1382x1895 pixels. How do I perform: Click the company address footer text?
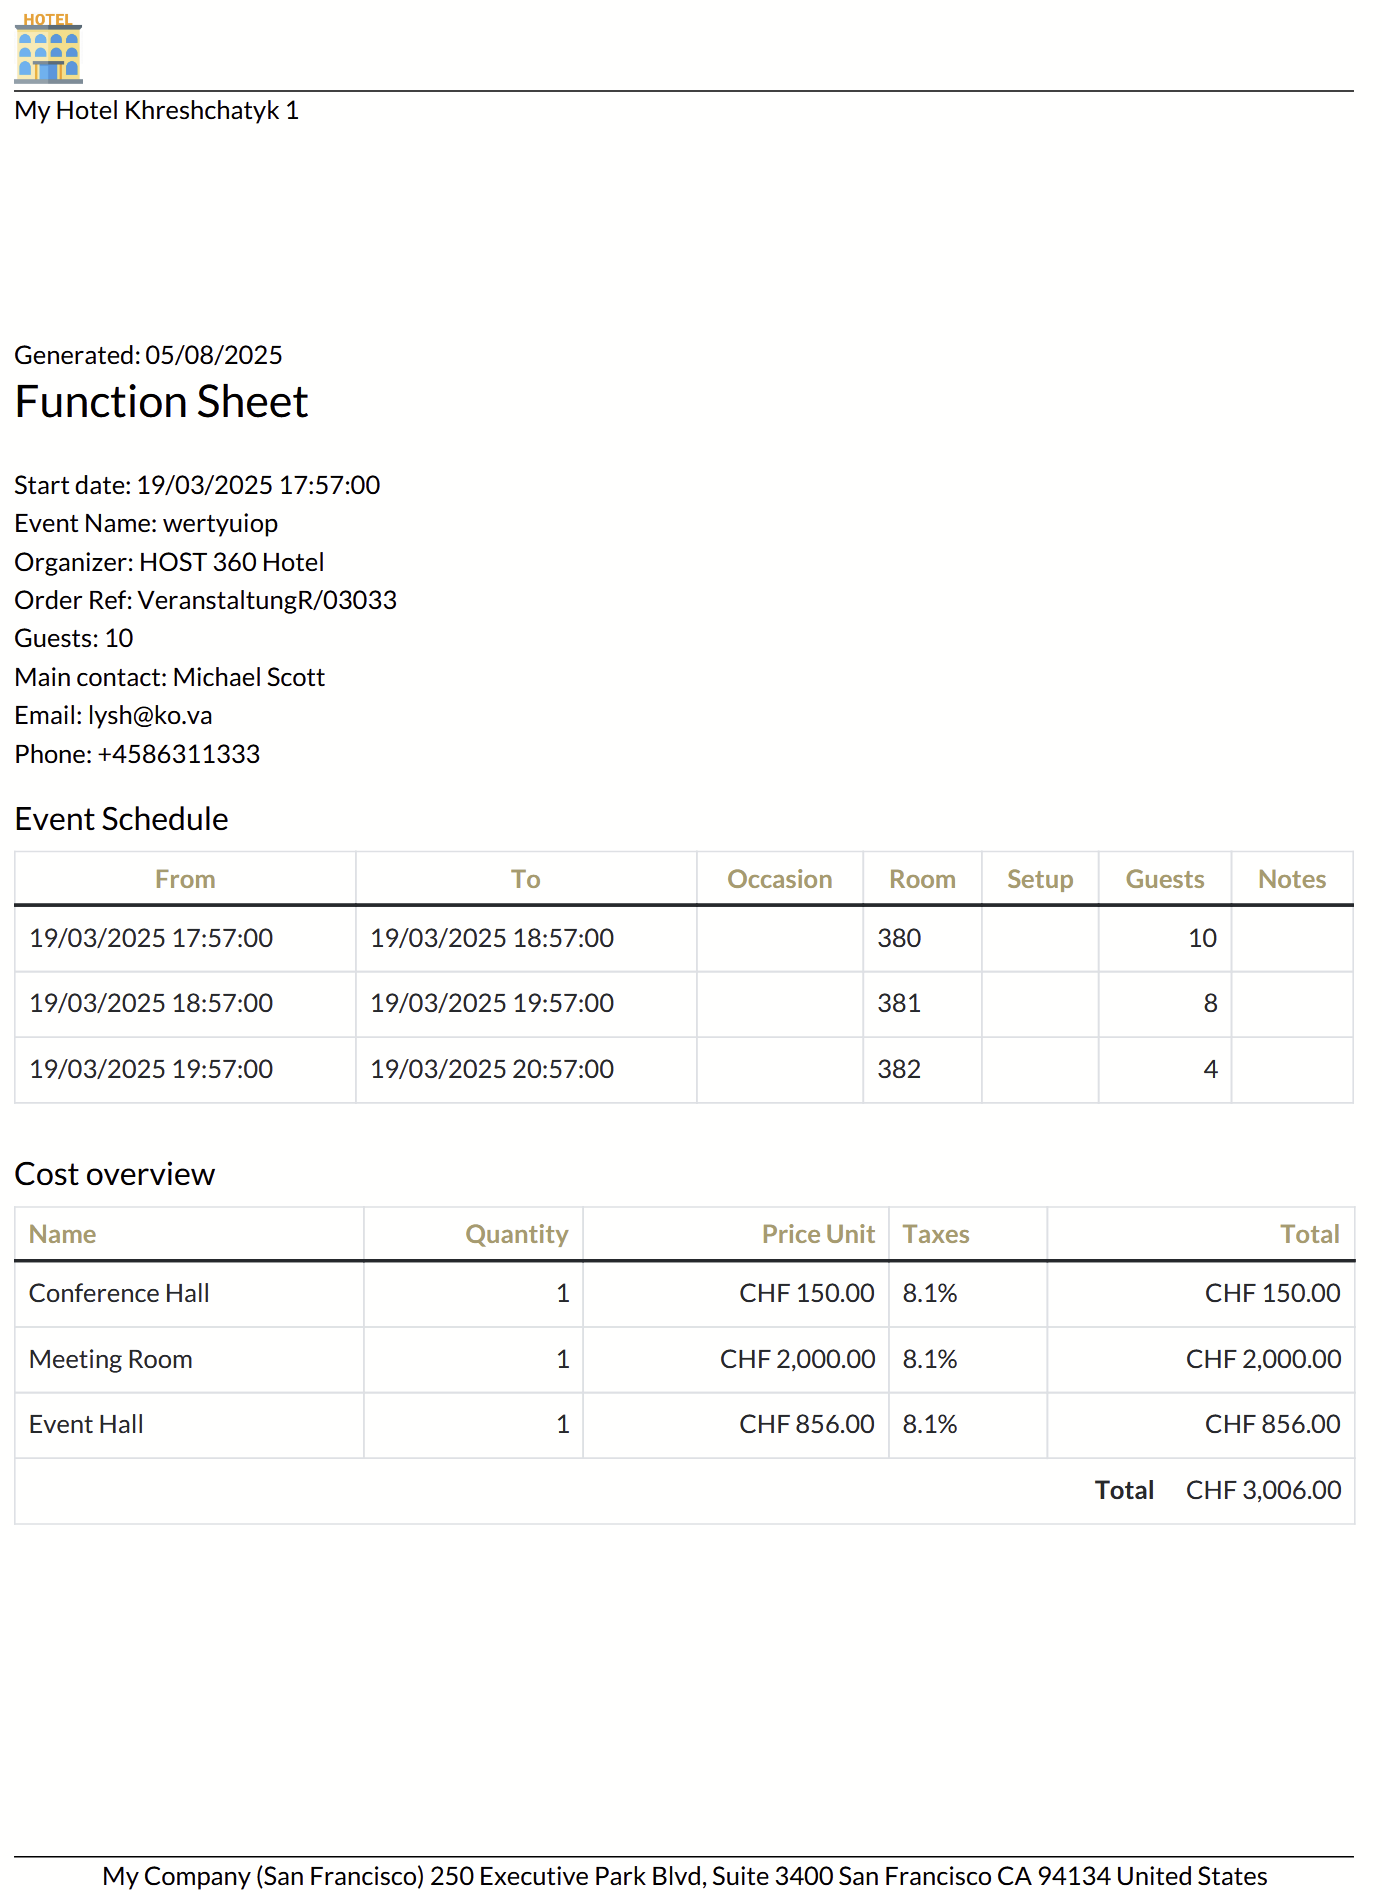[x=684, y=1876]
